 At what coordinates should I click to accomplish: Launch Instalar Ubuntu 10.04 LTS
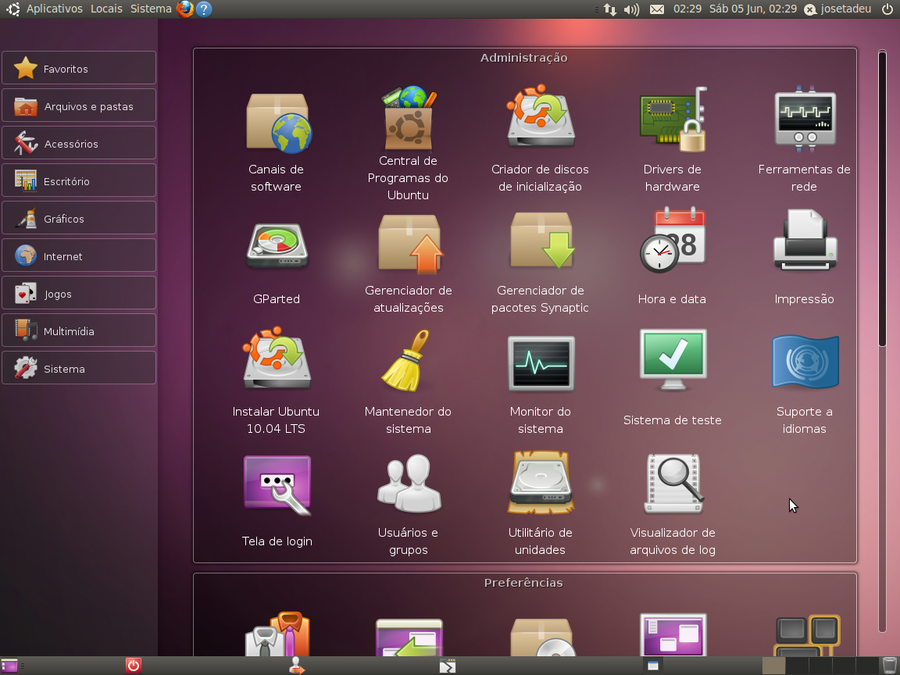coord(276,383)
